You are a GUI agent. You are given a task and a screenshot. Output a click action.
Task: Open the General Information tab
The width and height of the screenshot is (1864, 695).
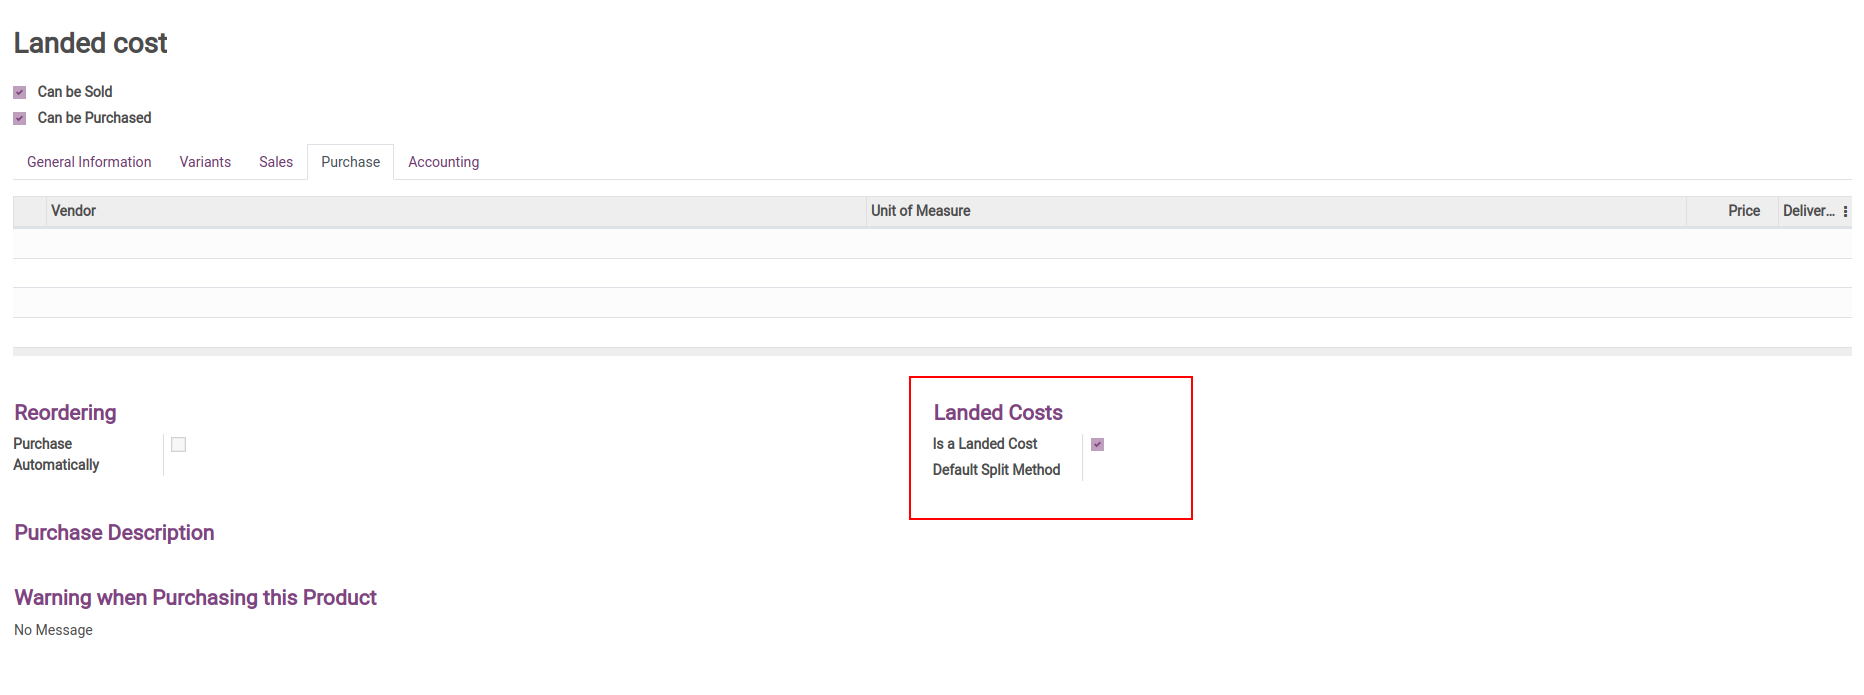(89, 162)
